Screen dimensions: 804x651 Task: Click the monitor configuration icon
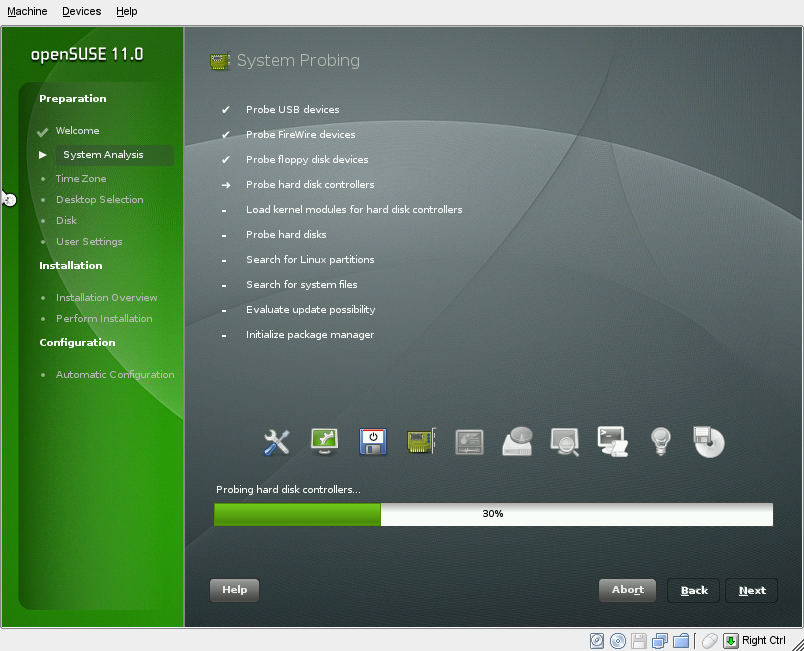325,441
